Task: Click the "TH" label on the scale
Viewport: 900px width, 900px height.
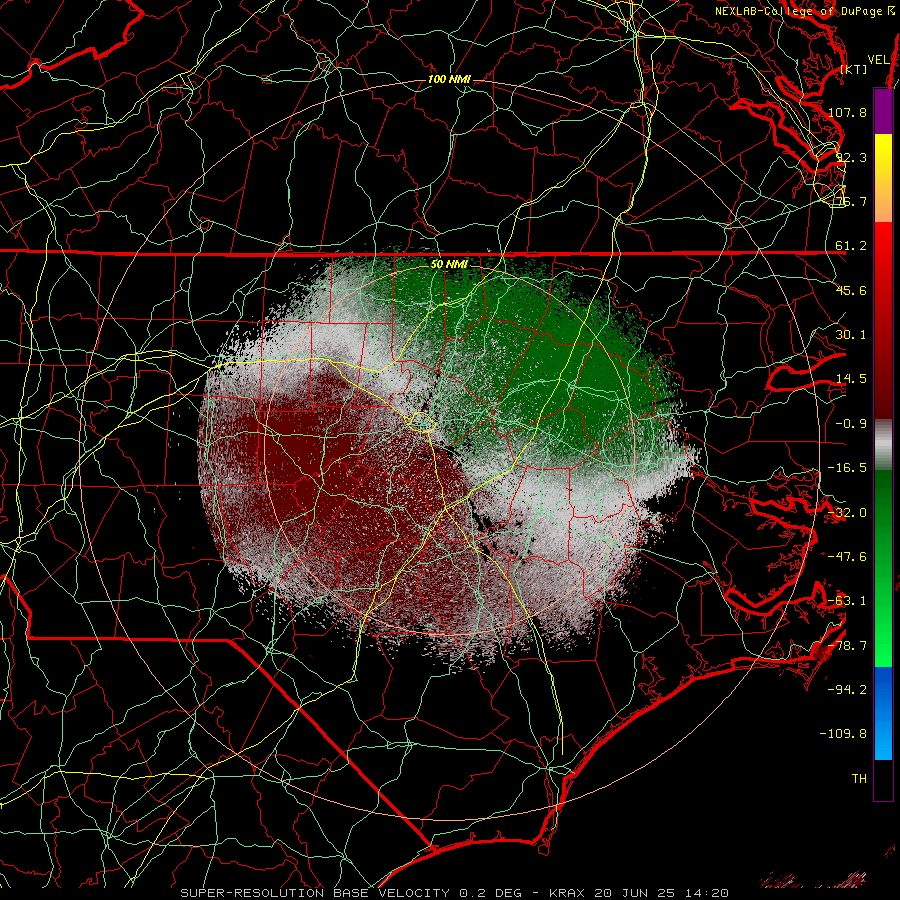Action: (x=859, y=779)
